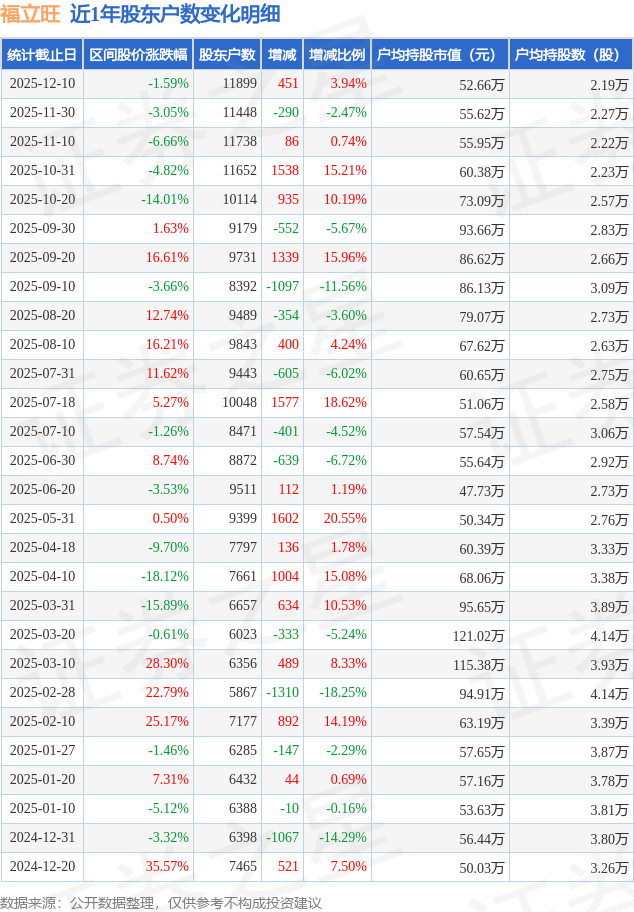Click the 2025-10-20 date row
The width and height of the screenshot is (634, 912).
pyautogui.click(x=42, y=200)
